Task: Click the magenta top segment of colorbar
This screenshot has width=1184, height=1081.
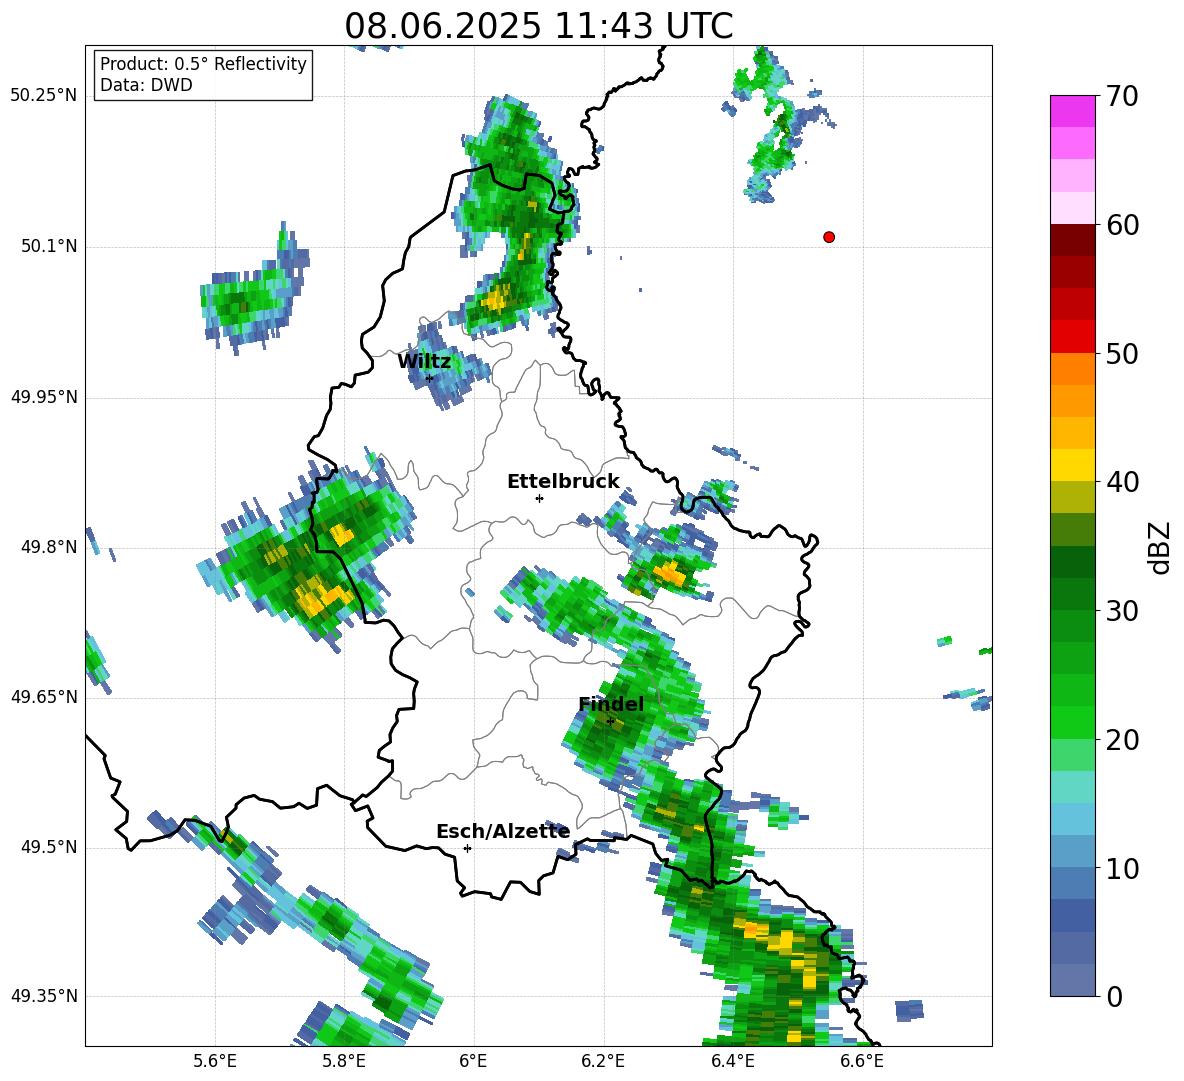Action: click(x=1072, y=111)
